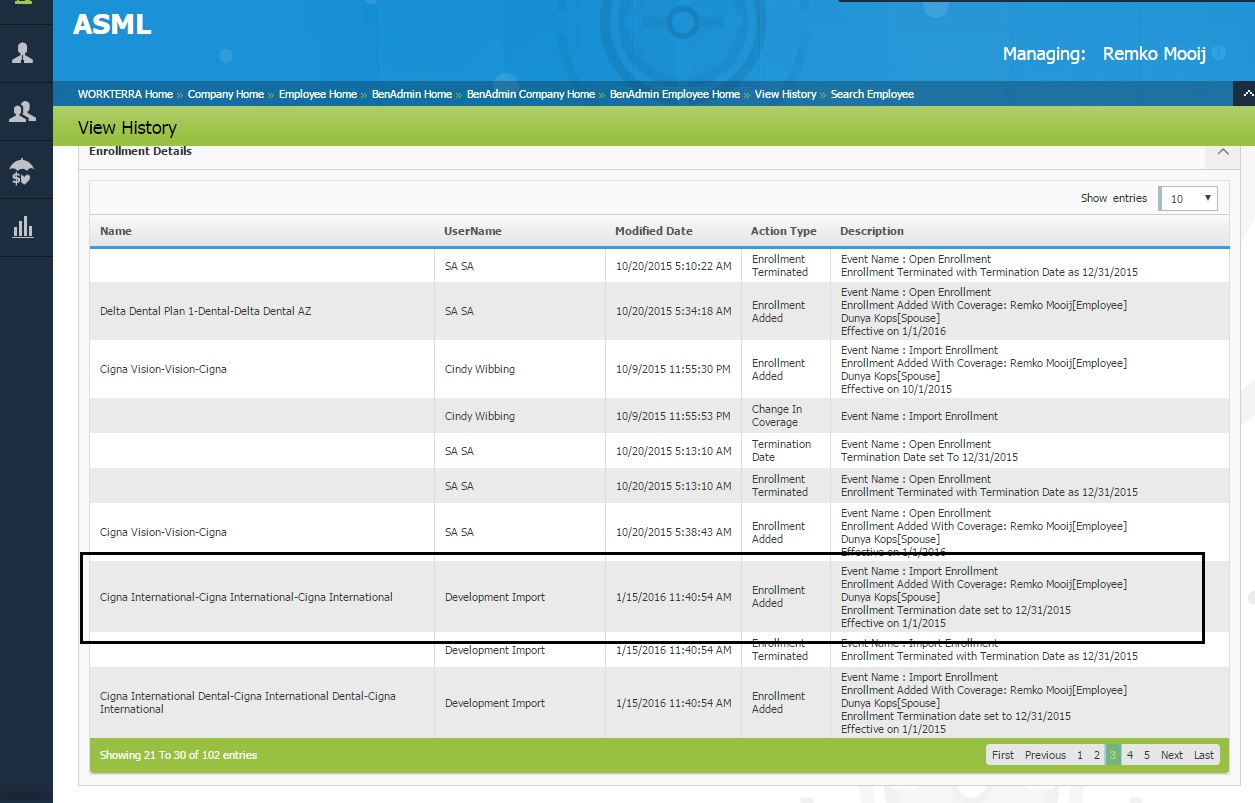Go to WORKTERRA Home in the breadcrumb
This screenshot has height=803, width=1255.
[125, 94]
